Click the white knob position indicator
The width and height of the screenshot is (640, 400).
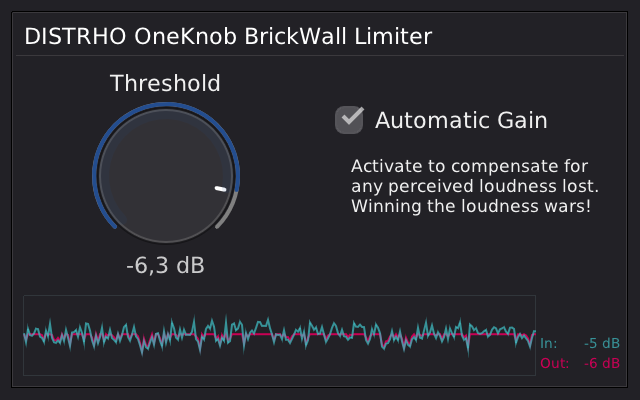point(220,189)
